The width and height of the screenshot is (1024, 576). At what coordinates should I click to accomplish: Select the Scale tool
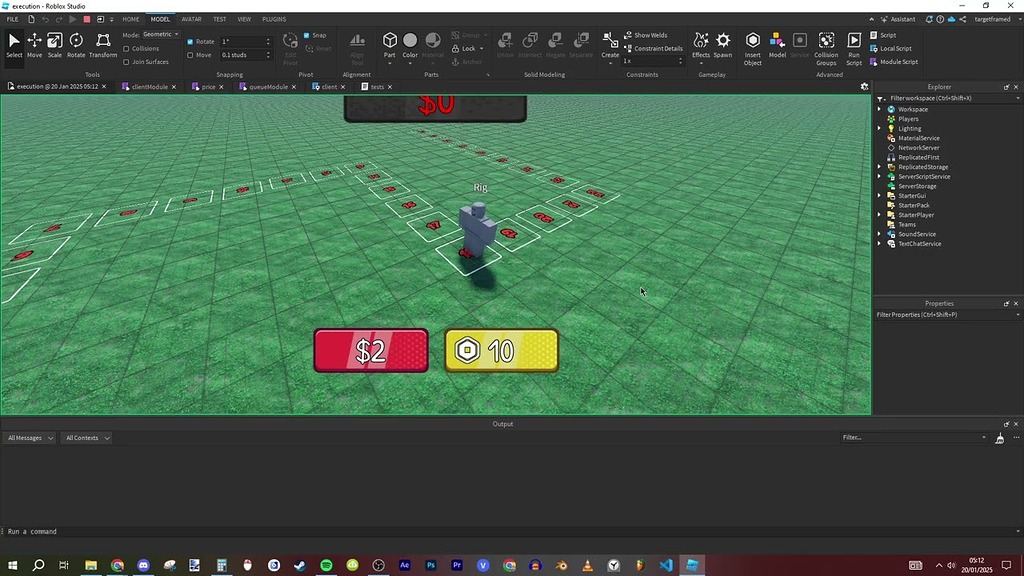pos(55,47)
